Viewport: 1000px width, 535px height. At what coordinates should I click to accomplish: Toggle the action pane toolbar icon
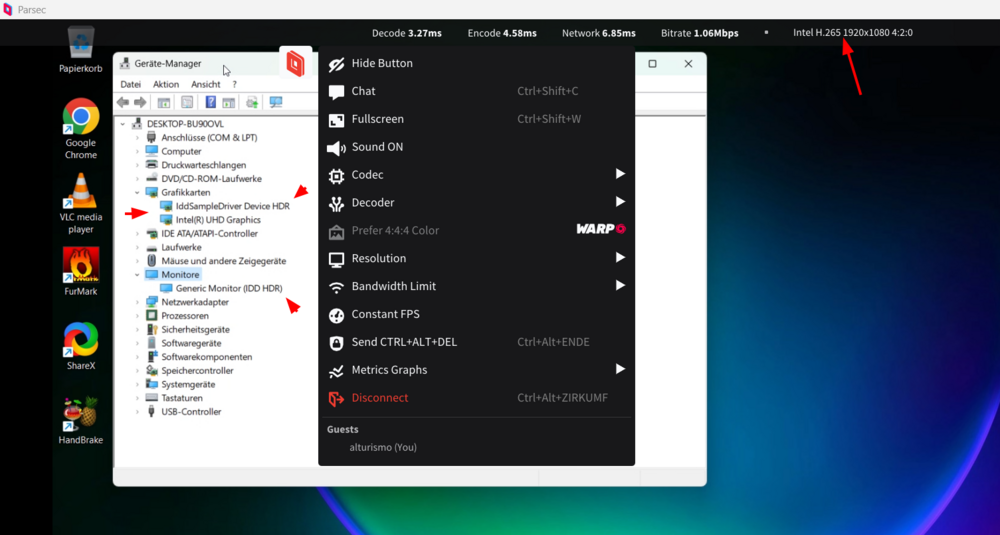tap(228, 102)
